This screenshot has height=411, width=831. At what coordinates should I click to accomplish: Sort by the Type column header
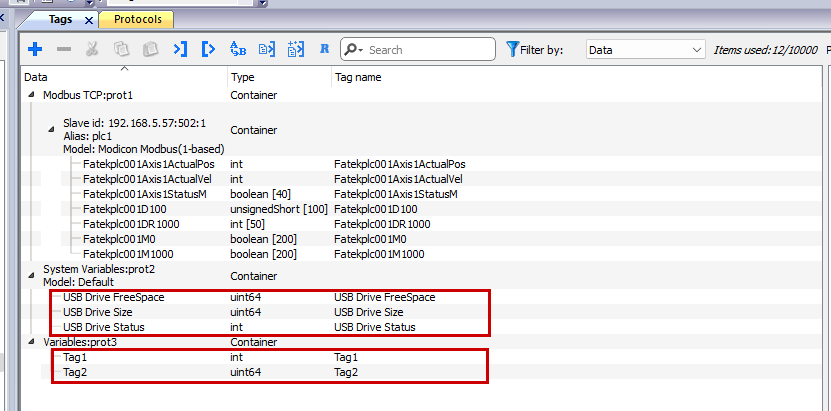[243, 77]
